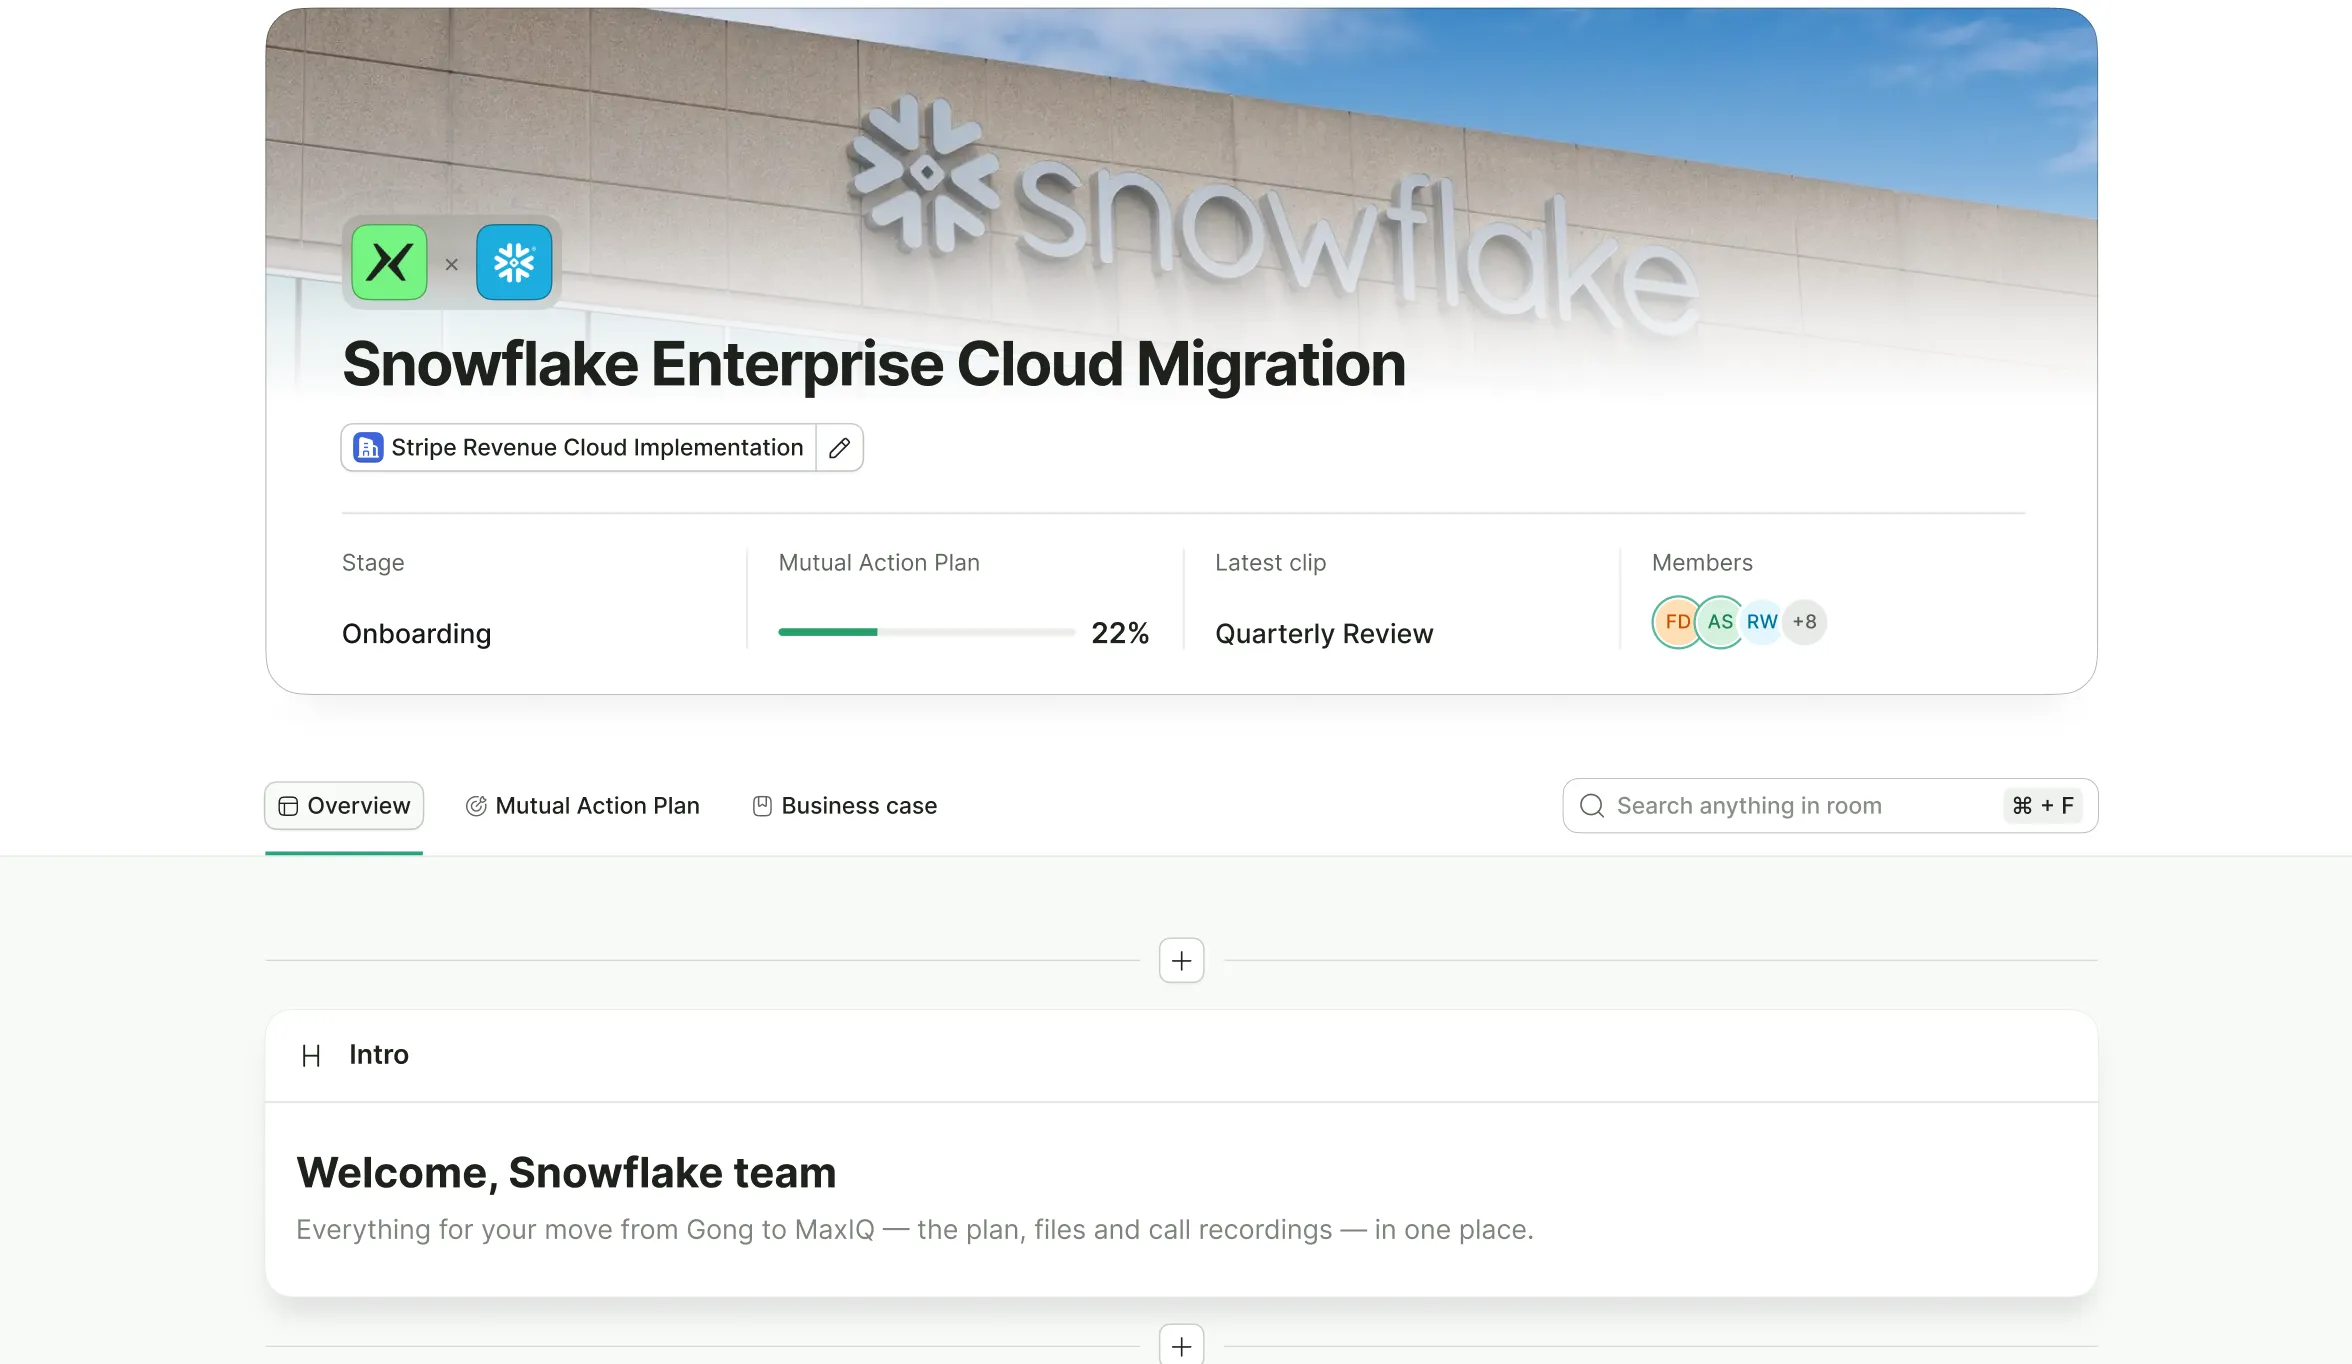
Task: Click the Mutual Action Plan progress bar
Action: click(927, 632)
